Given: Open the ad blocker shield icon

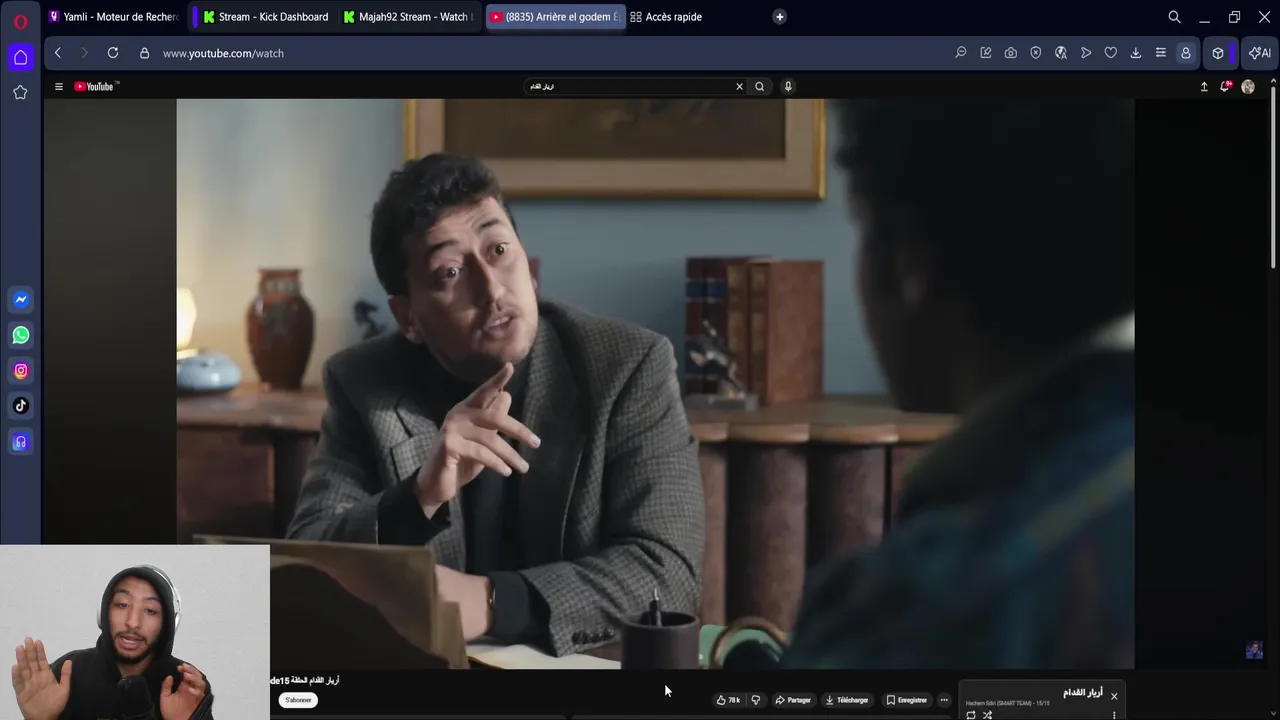Looking at the screenshot, I should [x=1036, y=53].
